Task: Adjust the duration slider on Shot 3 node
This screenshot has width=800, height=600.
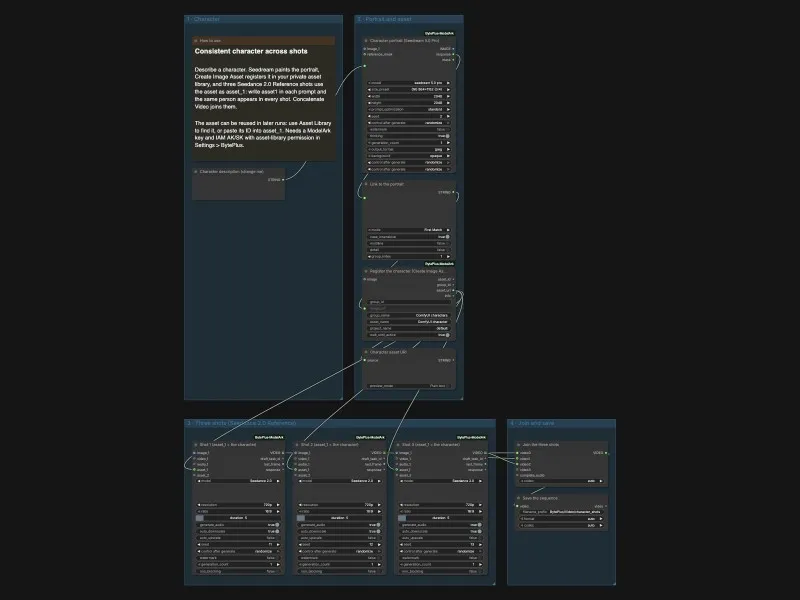Action: [x=440, y=518]
